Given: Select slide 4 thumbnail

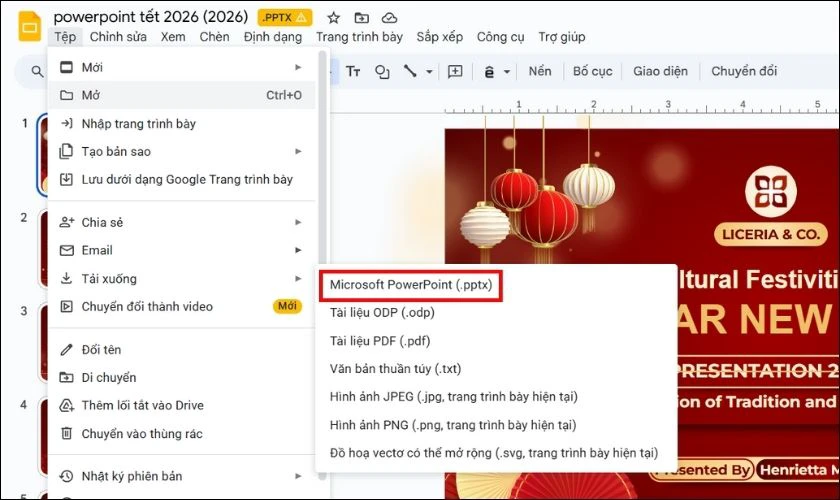Looking at the screenshot, I should tap(43, 437).
